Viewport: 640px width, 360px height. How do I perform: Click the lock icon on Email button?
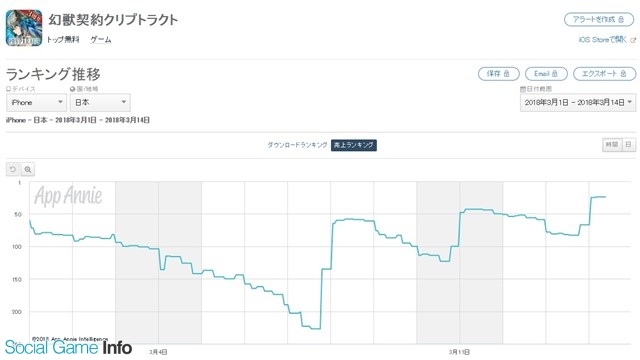point(555,74)
